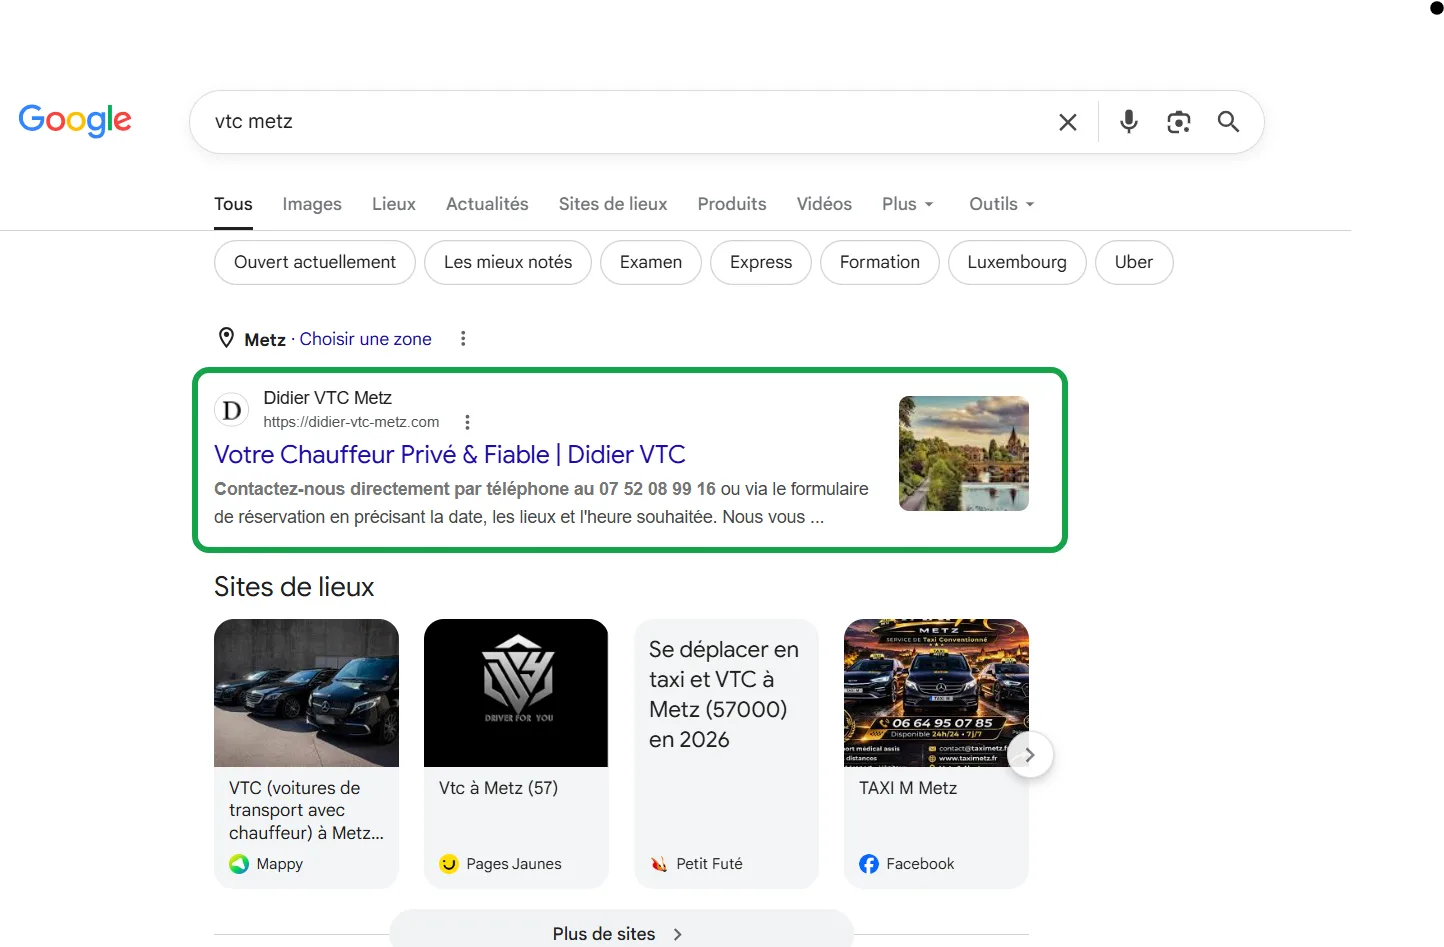Screen dimensions: 1444x947
Task: Select the Examen filter chip
Action: click(651, 262)
